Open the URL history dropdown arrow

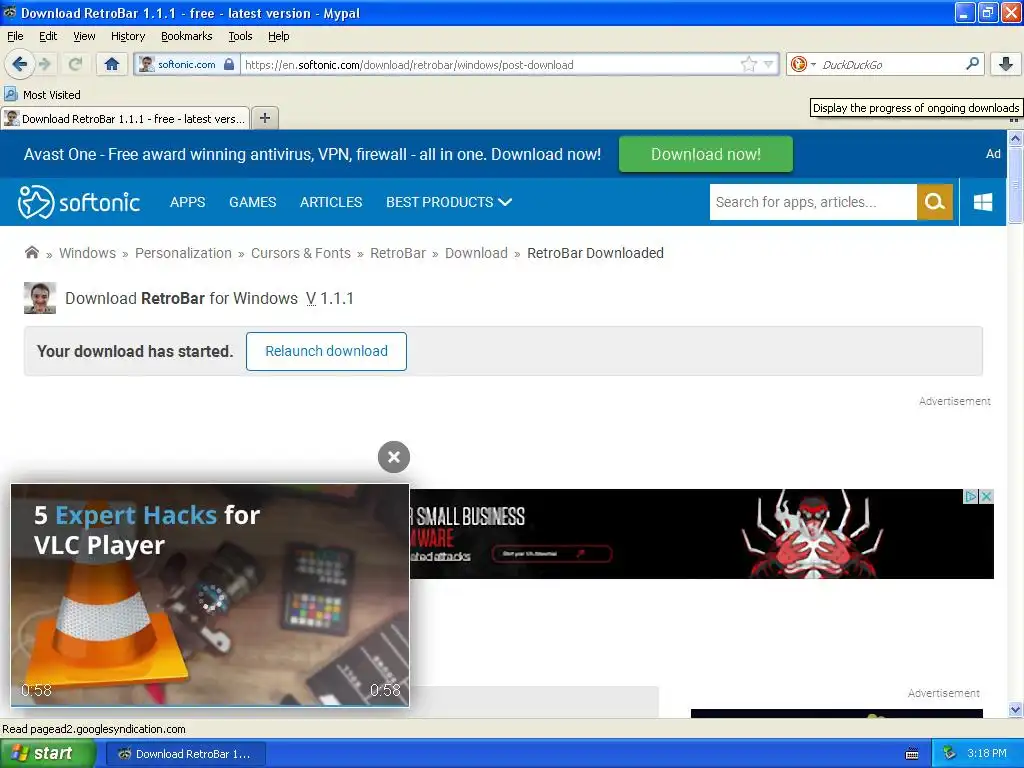coord(769,64)
